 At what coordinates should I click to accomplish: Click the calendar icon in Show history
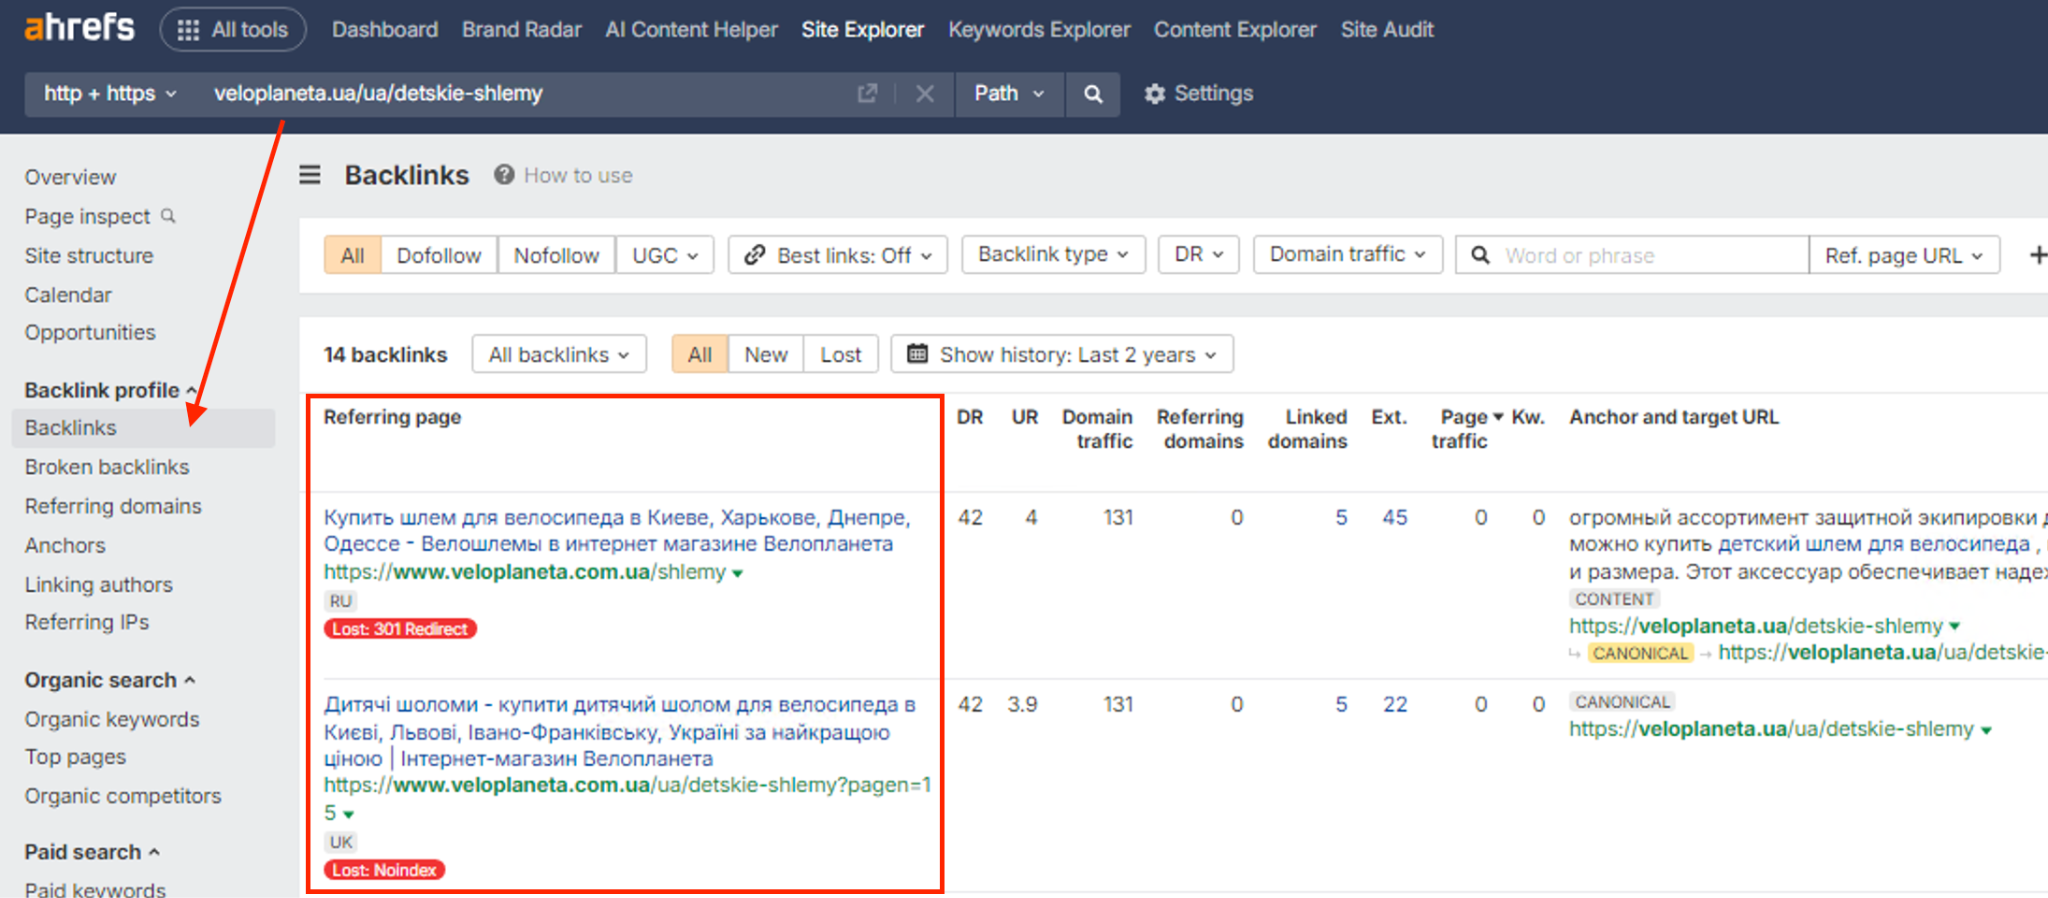[917, 354]
